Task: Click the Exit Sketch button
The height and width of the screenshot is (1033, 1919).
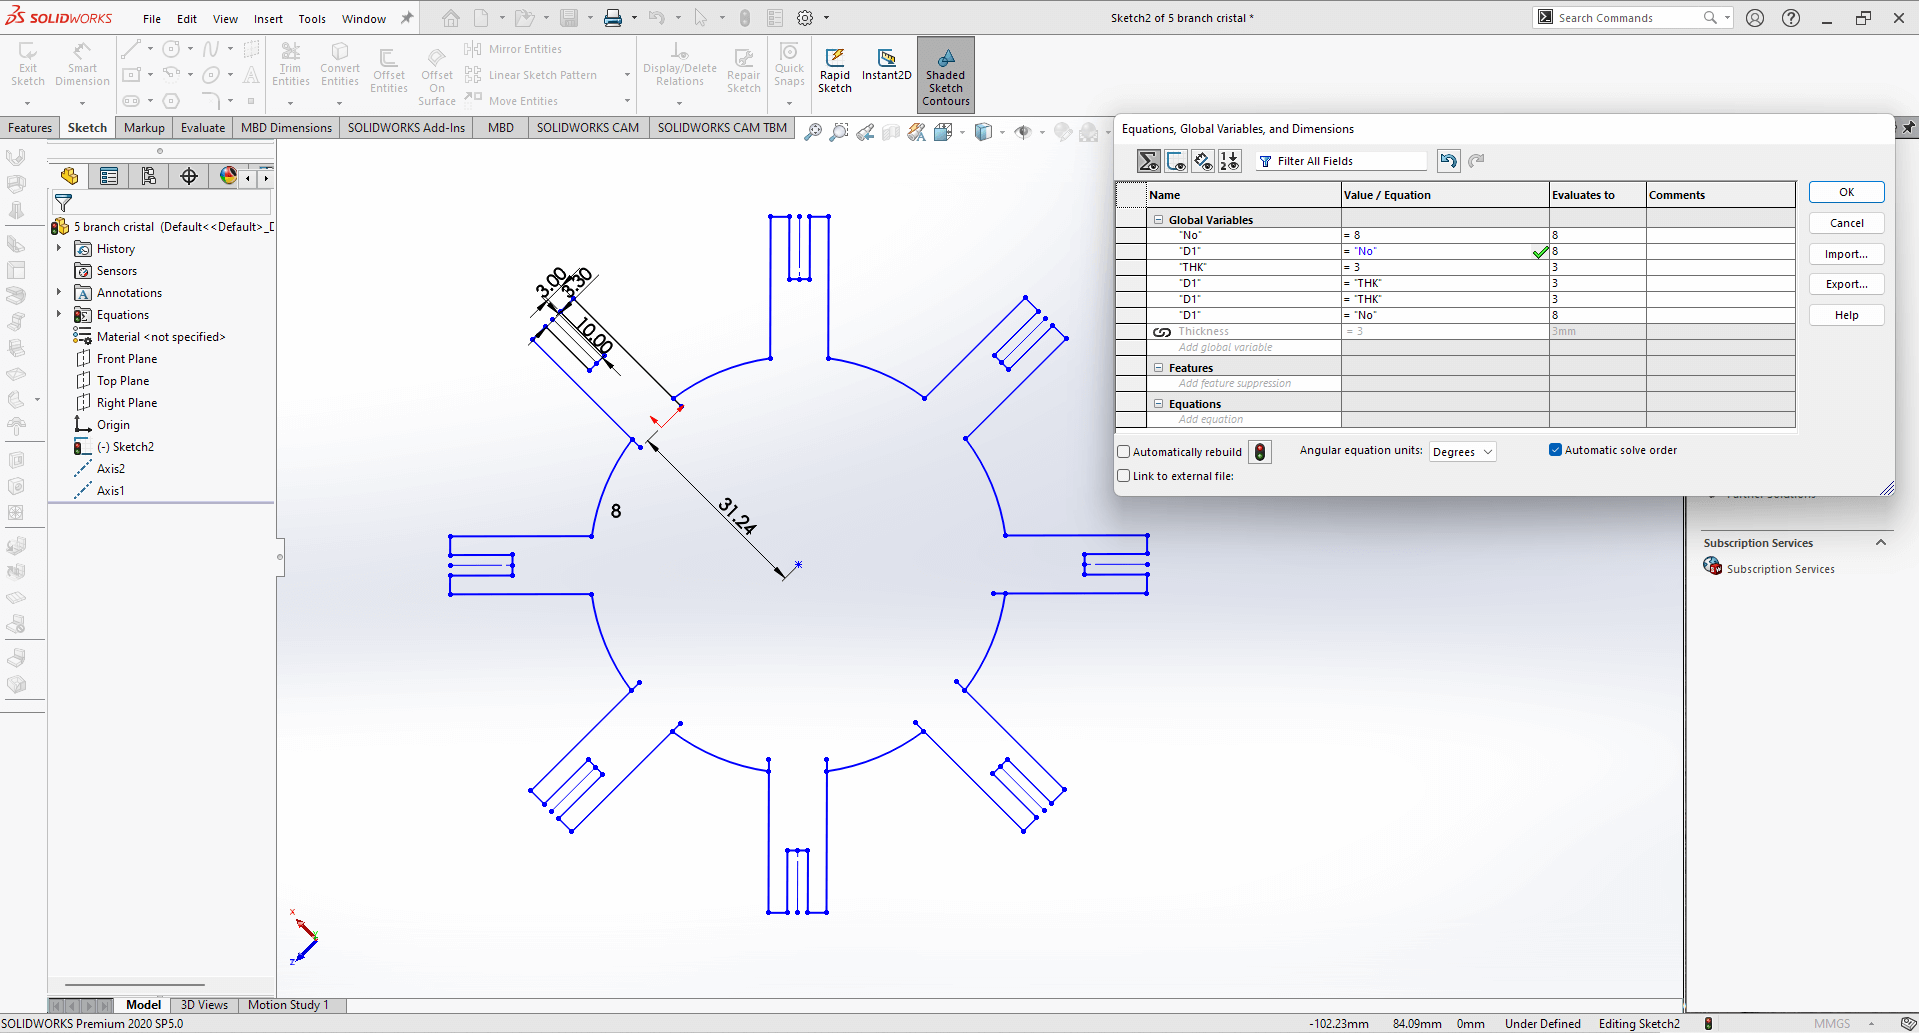Action: (x=28, y=66)
